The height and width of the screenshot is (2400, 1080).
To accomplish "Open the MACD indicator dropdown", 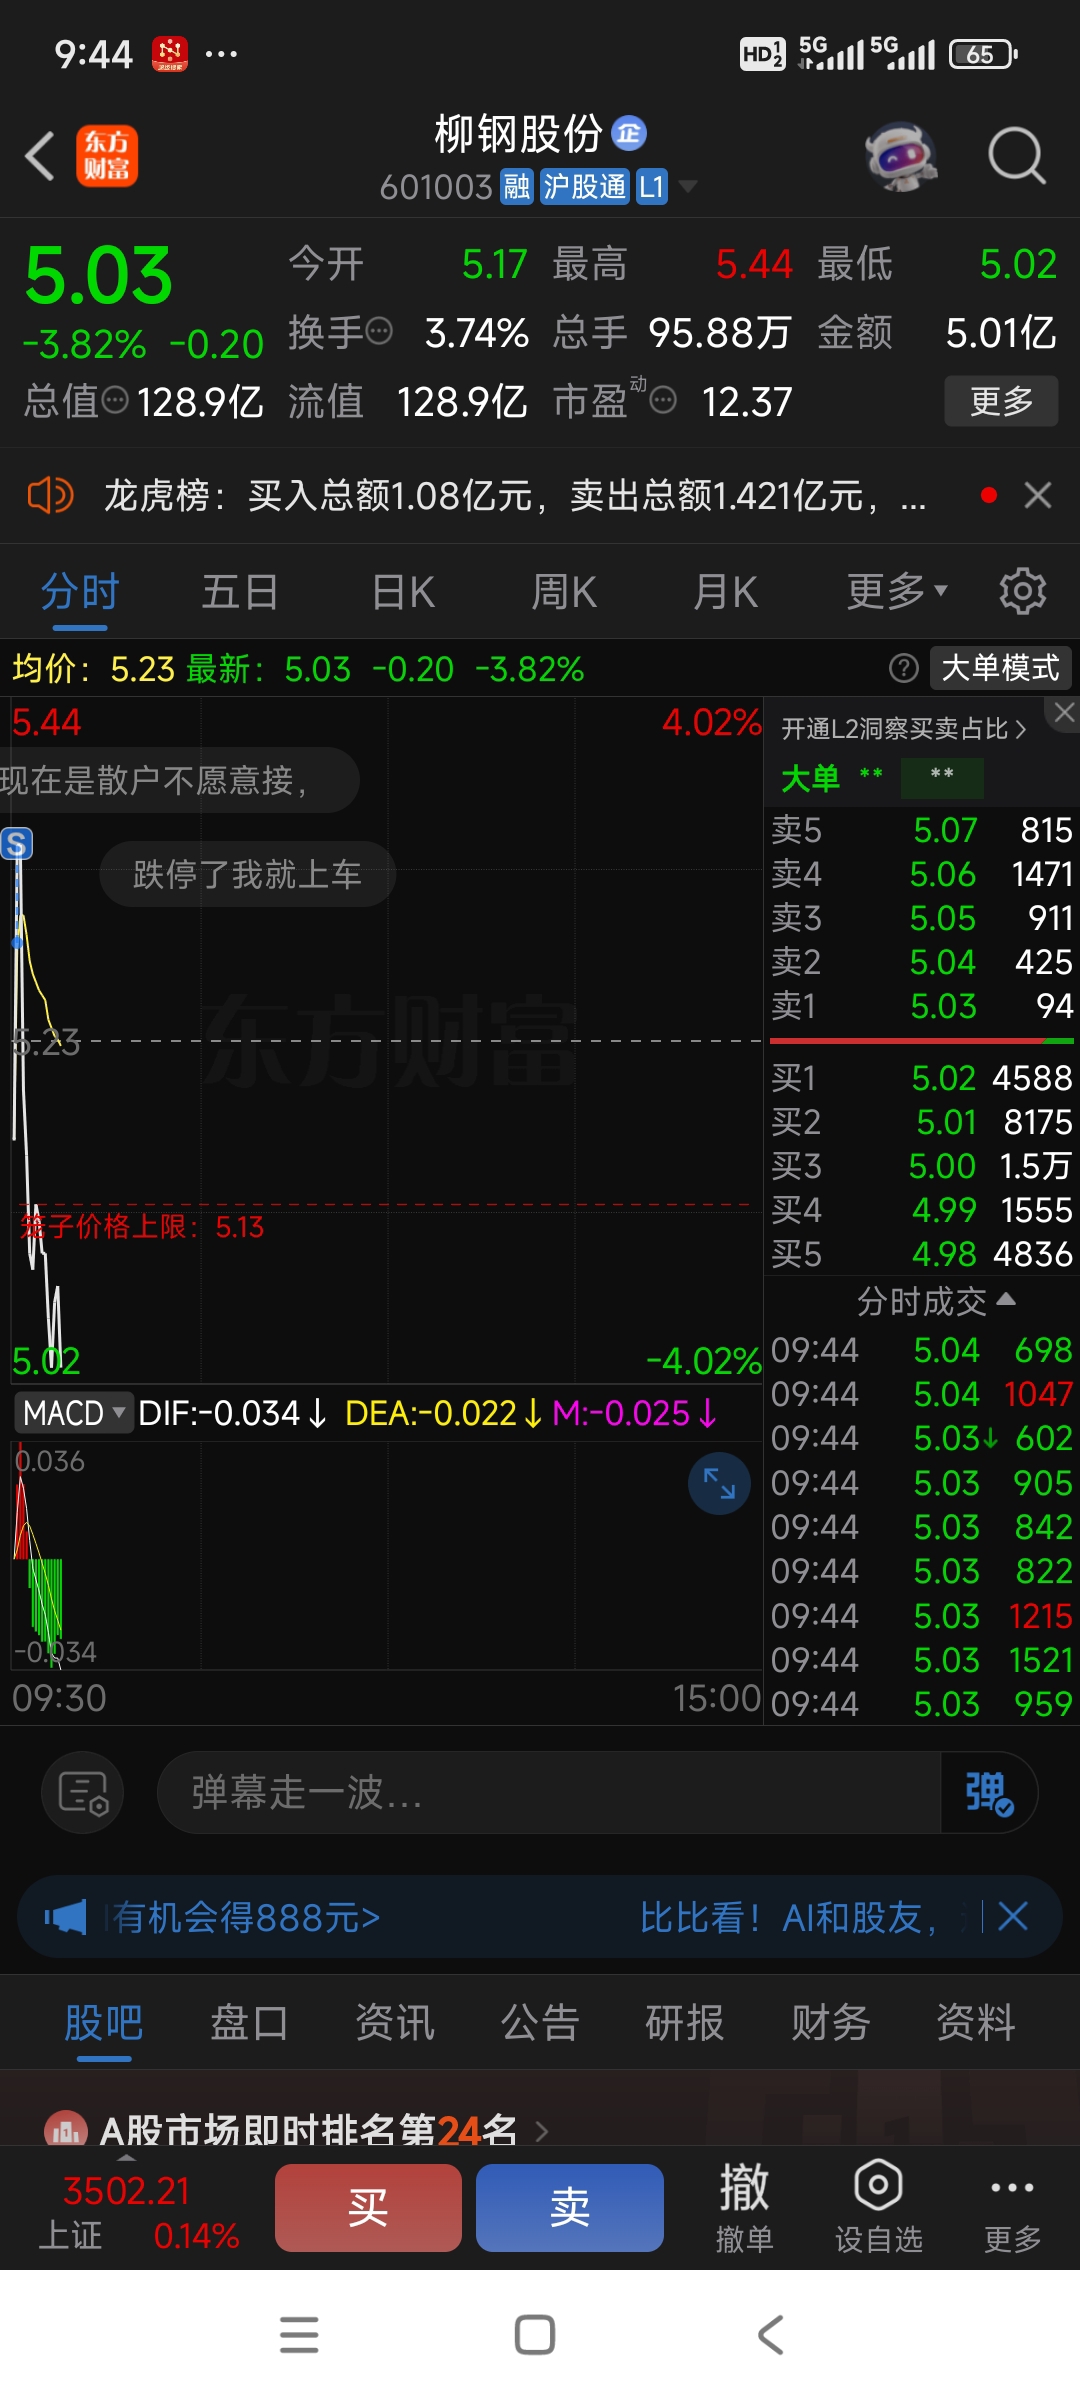I will pos(74,1413).
